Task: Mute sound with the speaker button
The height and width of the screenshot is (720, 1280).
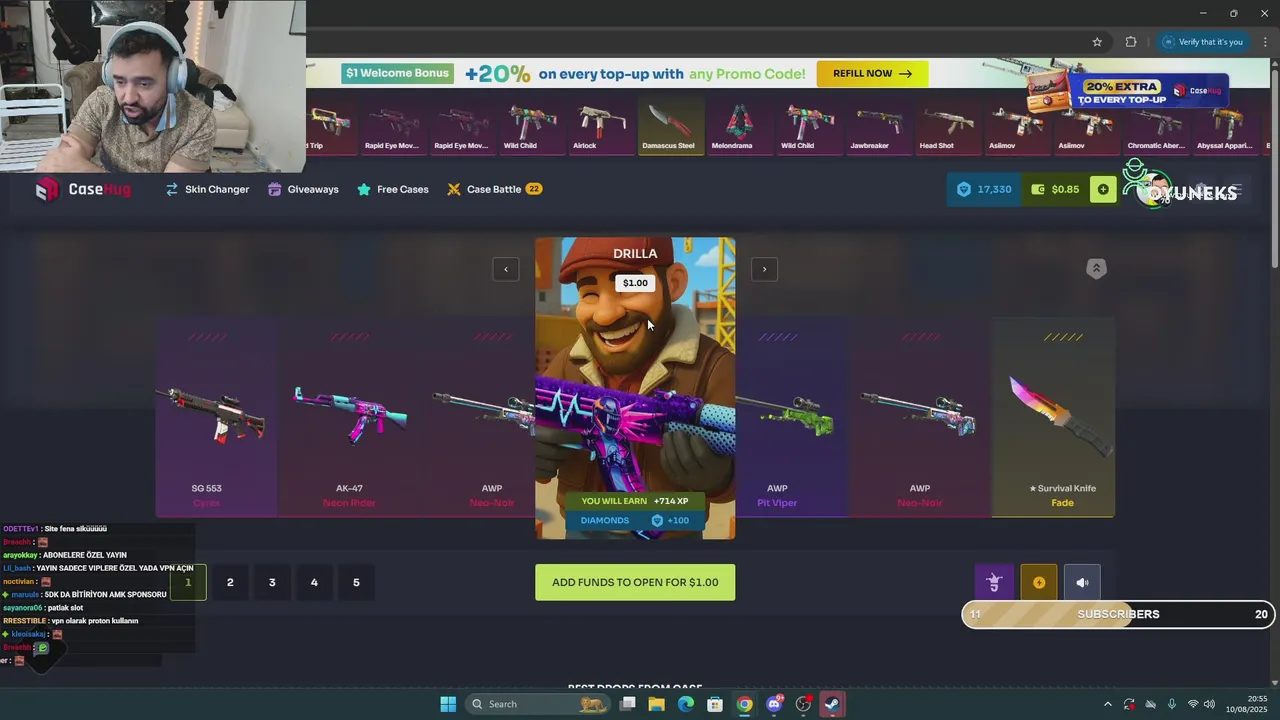Action: [x=1082, y=582]
